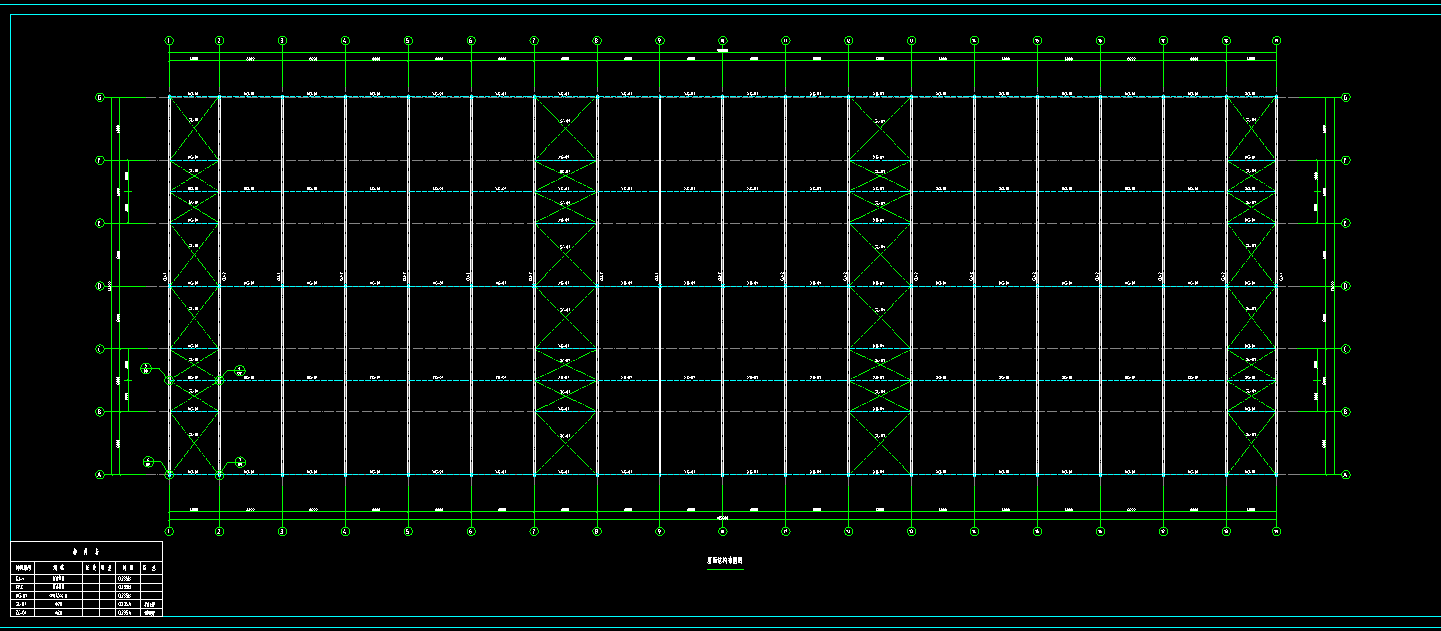The image size is (1441, 631).
Task: Select grid bubble 2 on bottom axis
Action: click(x=219, y=531)
